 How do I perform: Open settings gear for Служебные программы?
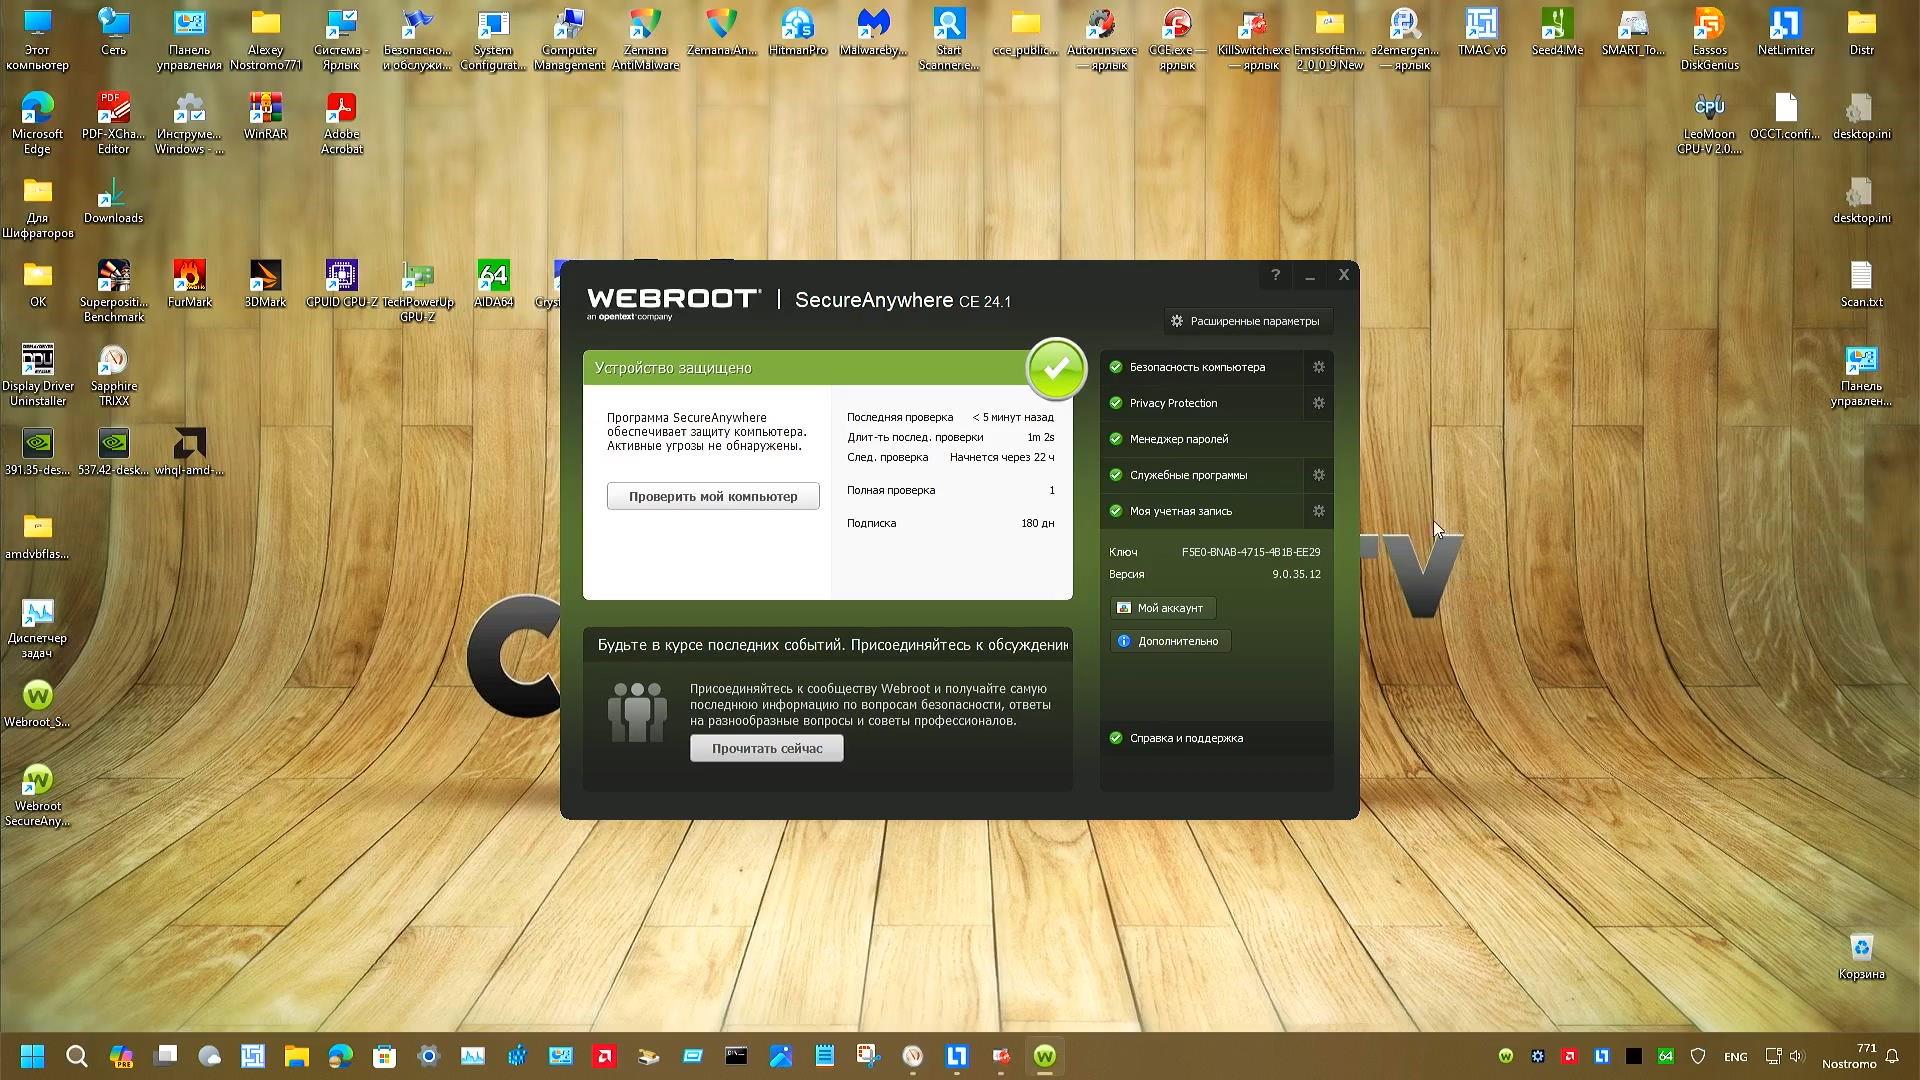(1318, 475)
